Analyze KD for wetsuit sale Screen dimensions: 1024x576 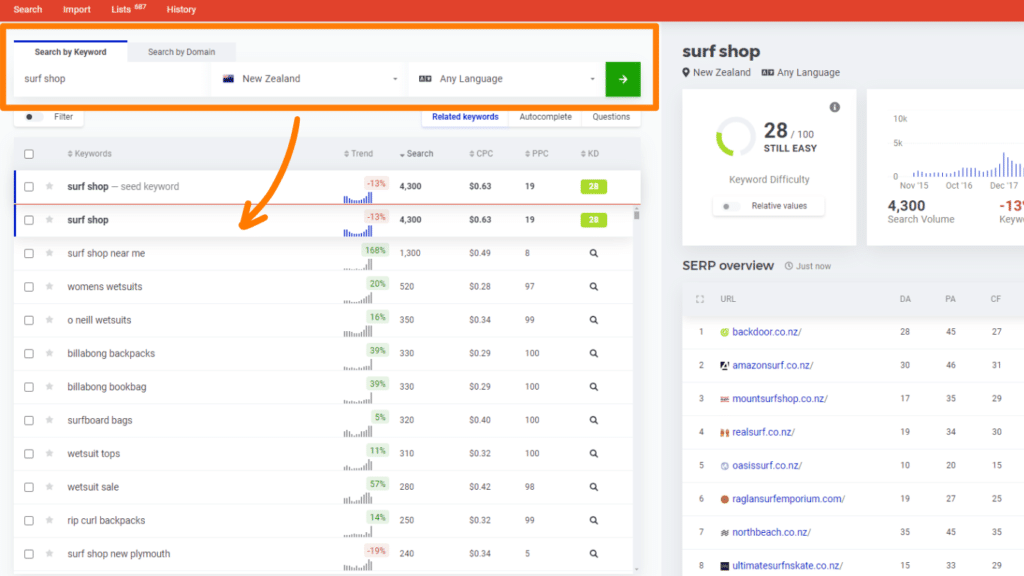[x=594, y=487]
